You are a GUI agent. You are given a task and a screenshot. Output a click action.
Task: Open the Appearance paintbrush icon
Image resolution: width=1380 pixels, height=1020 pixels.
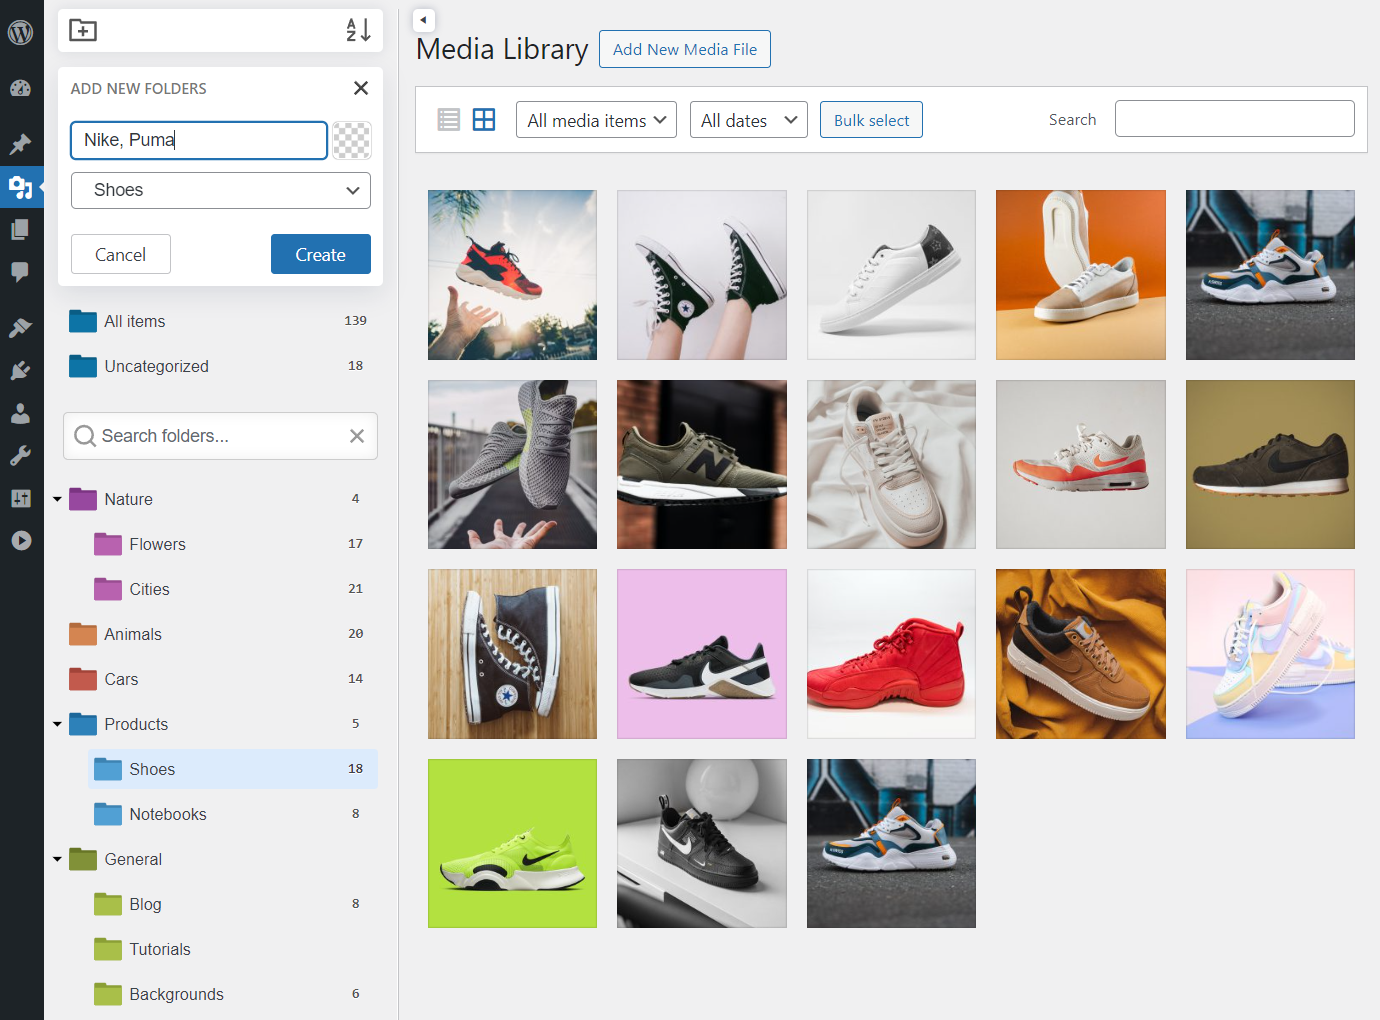pyautogui.click(x=20, y=327)
